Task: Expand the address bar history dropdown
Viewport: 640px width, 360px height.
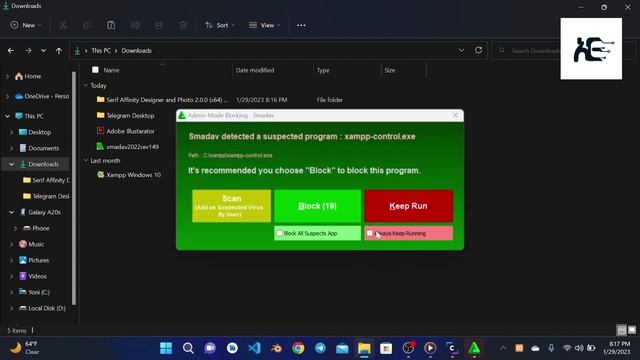Action: click(462, 51)
